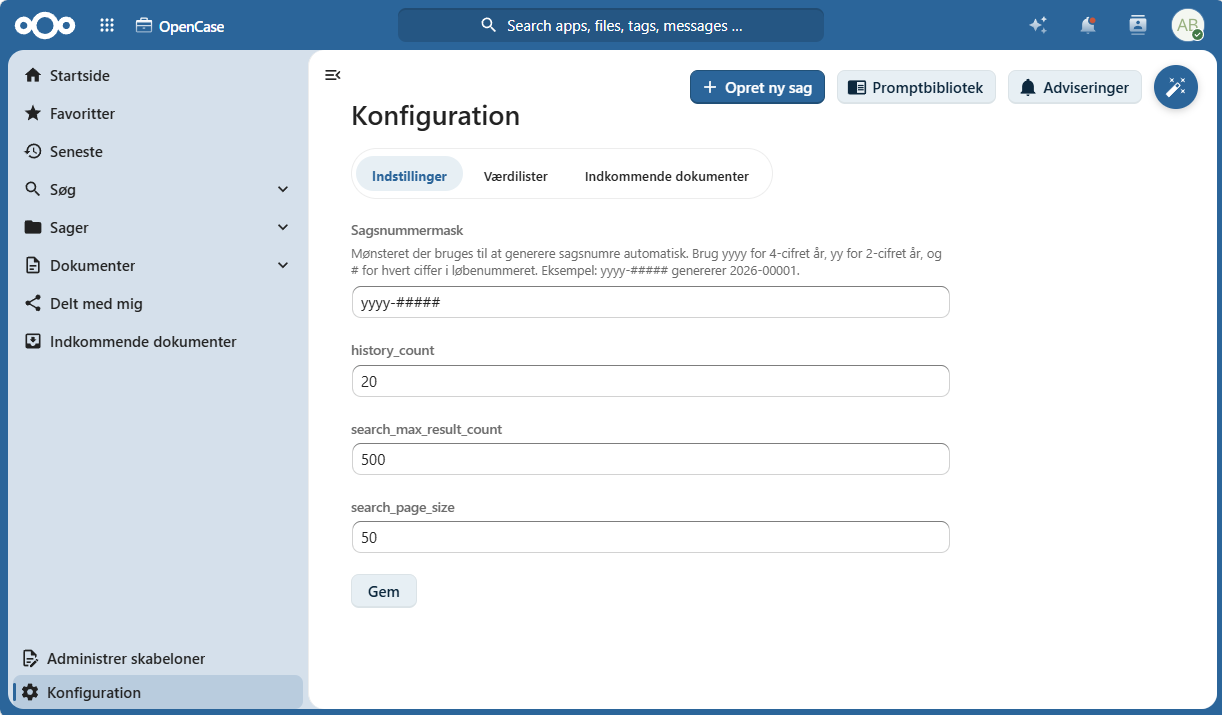Click the Sagsnummermask input field
This screenshot has width=1222, height=715.
650,302
